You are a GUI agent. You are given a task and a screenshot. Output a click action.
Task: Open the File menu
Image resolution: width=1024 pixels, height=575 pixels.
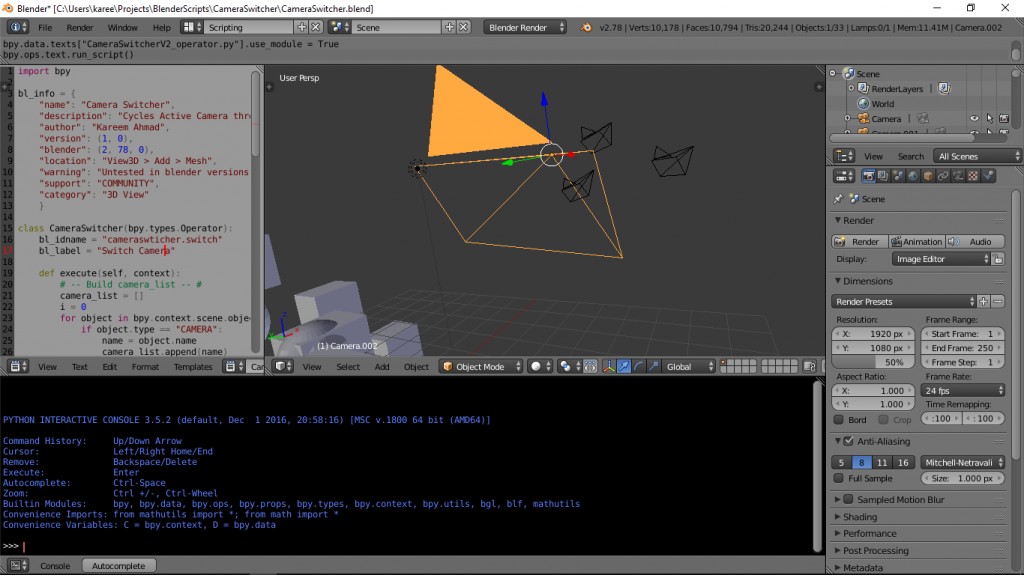[x=45, y=27]
